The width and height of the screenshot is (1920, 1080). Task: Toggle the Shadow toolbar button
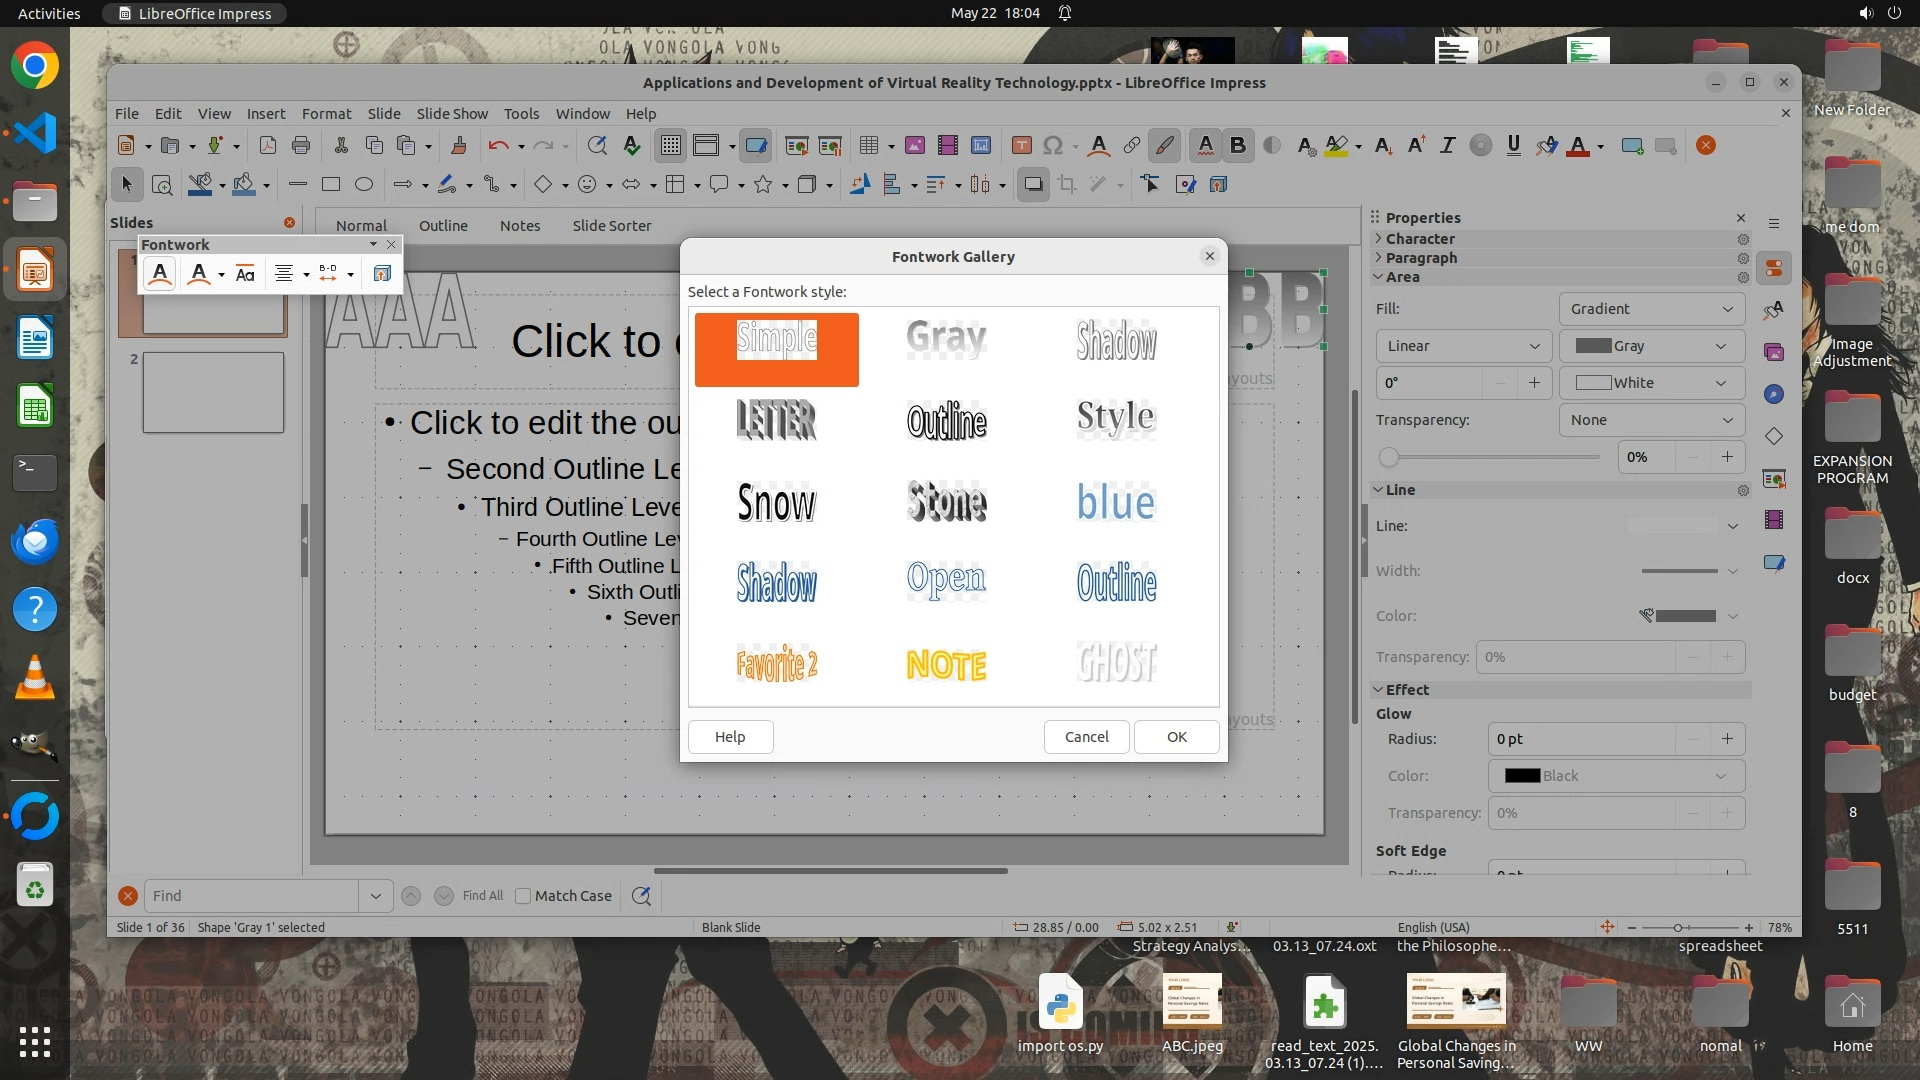coord(1033,185)
